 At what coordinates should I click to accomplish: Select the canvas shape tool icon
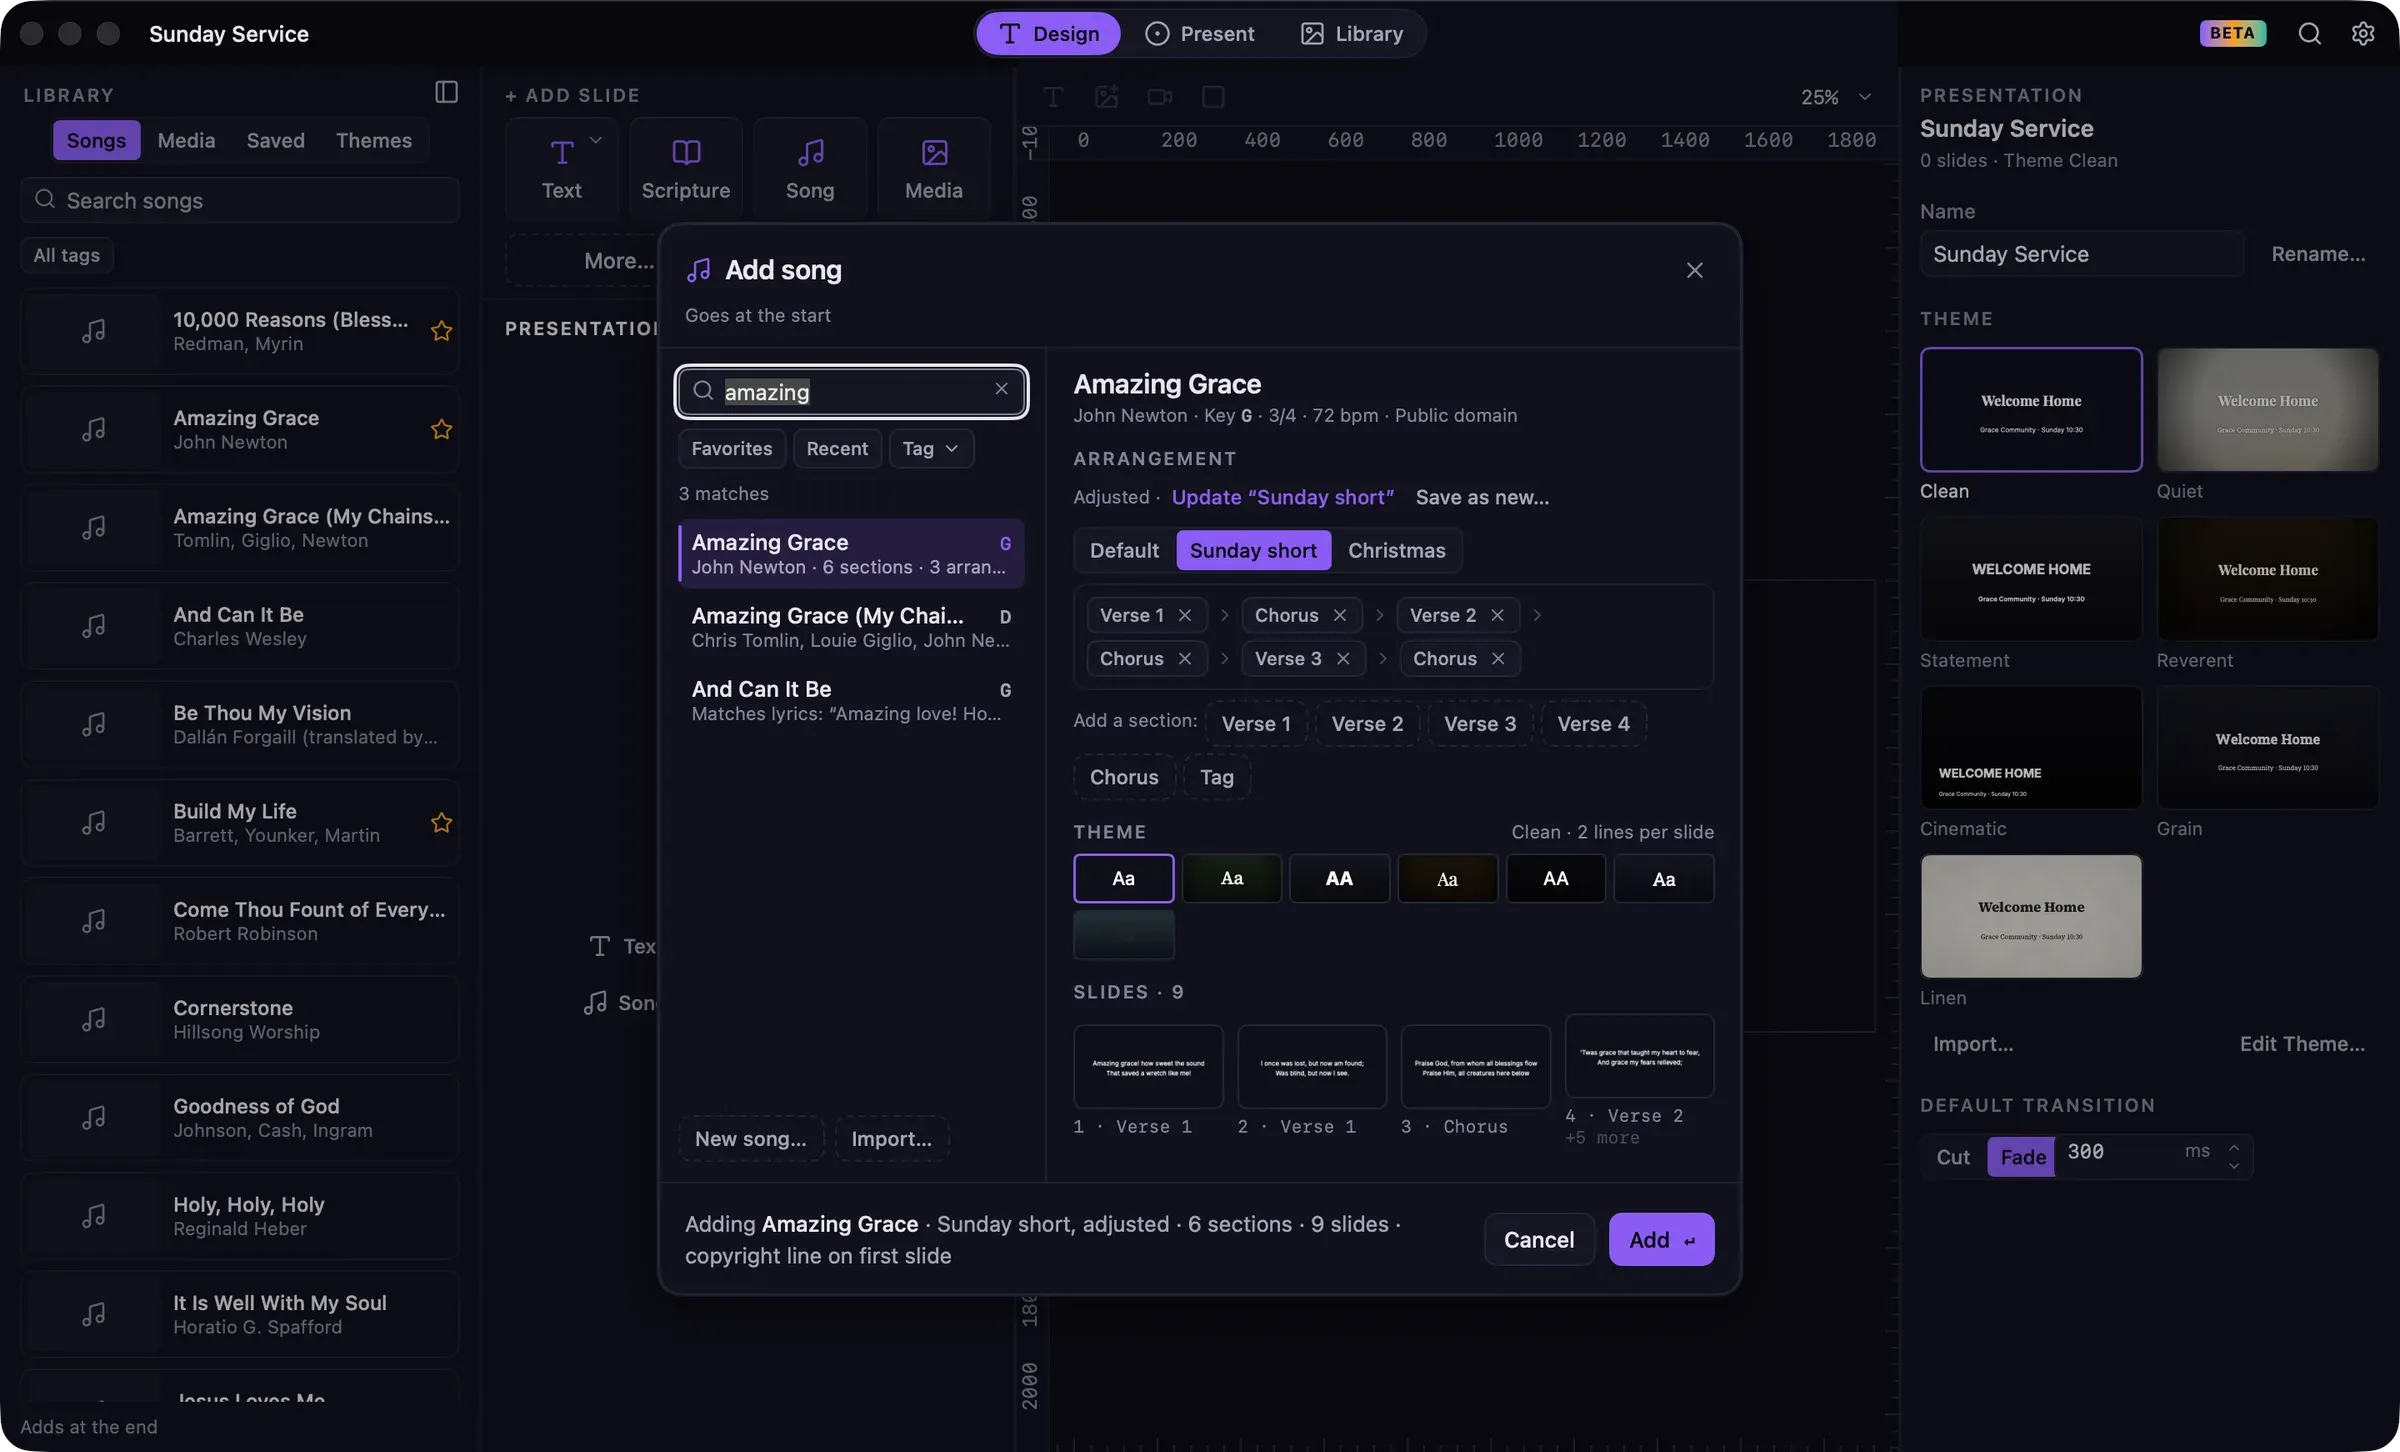click(x=1213, y=97)
